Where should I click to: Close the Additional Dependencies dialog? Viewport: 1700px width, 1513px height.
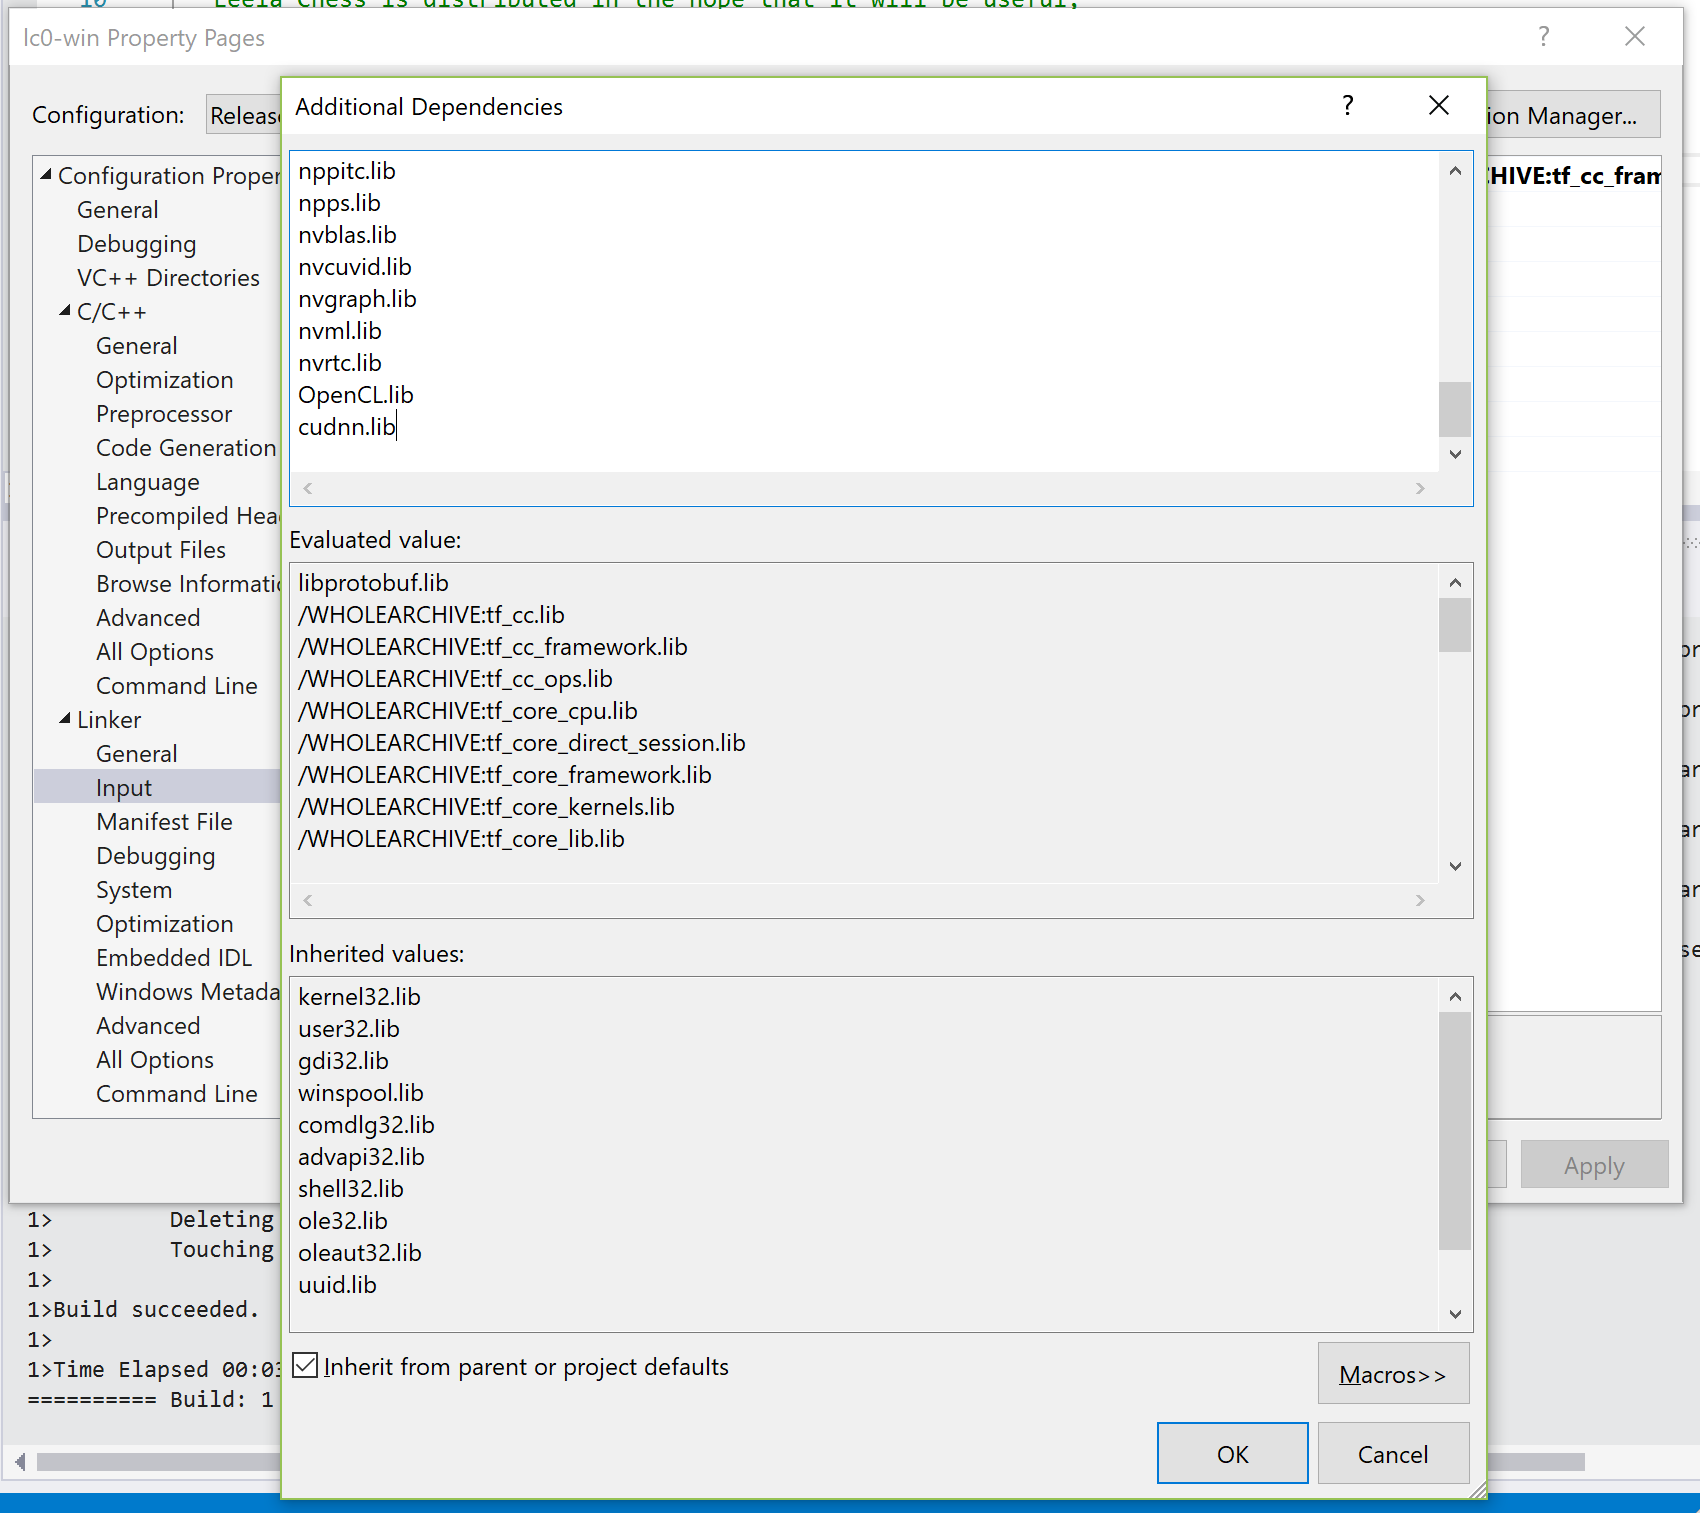coord(1438,105)
